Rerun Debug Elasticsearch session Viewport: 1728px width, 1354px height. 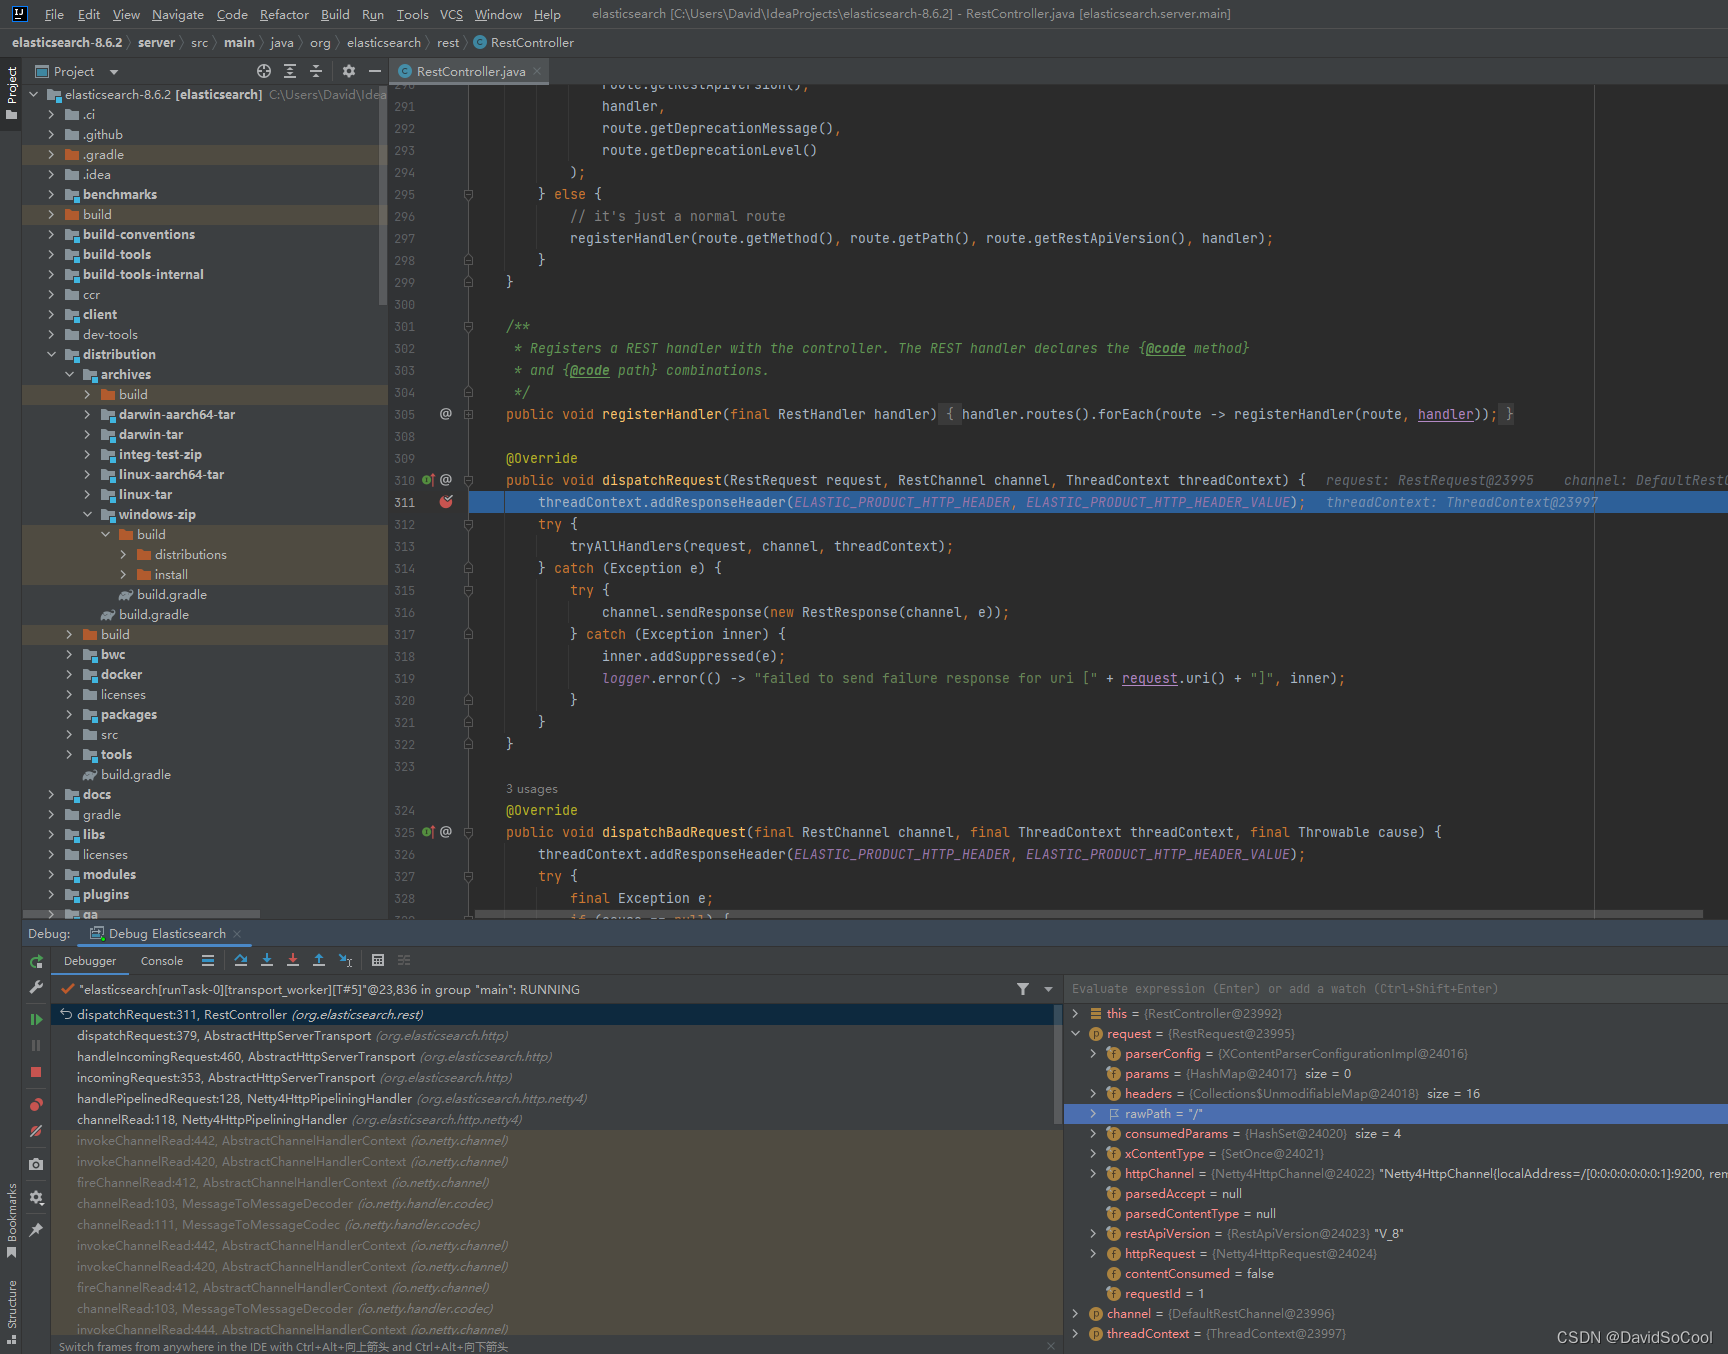click(x=36, y=961)
